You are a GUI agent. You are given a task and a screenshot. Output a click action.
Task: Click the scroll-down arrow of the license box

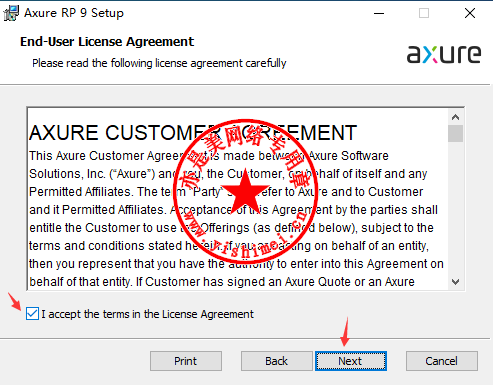click(455, 282)
